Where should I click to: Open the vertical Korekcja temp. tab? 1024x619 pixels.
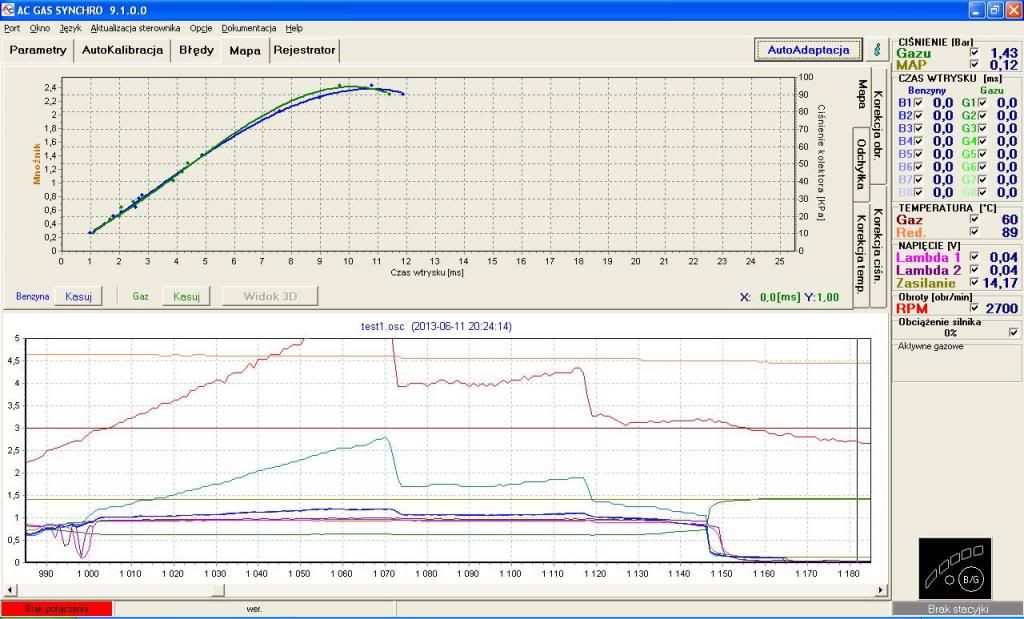(861, 251)
